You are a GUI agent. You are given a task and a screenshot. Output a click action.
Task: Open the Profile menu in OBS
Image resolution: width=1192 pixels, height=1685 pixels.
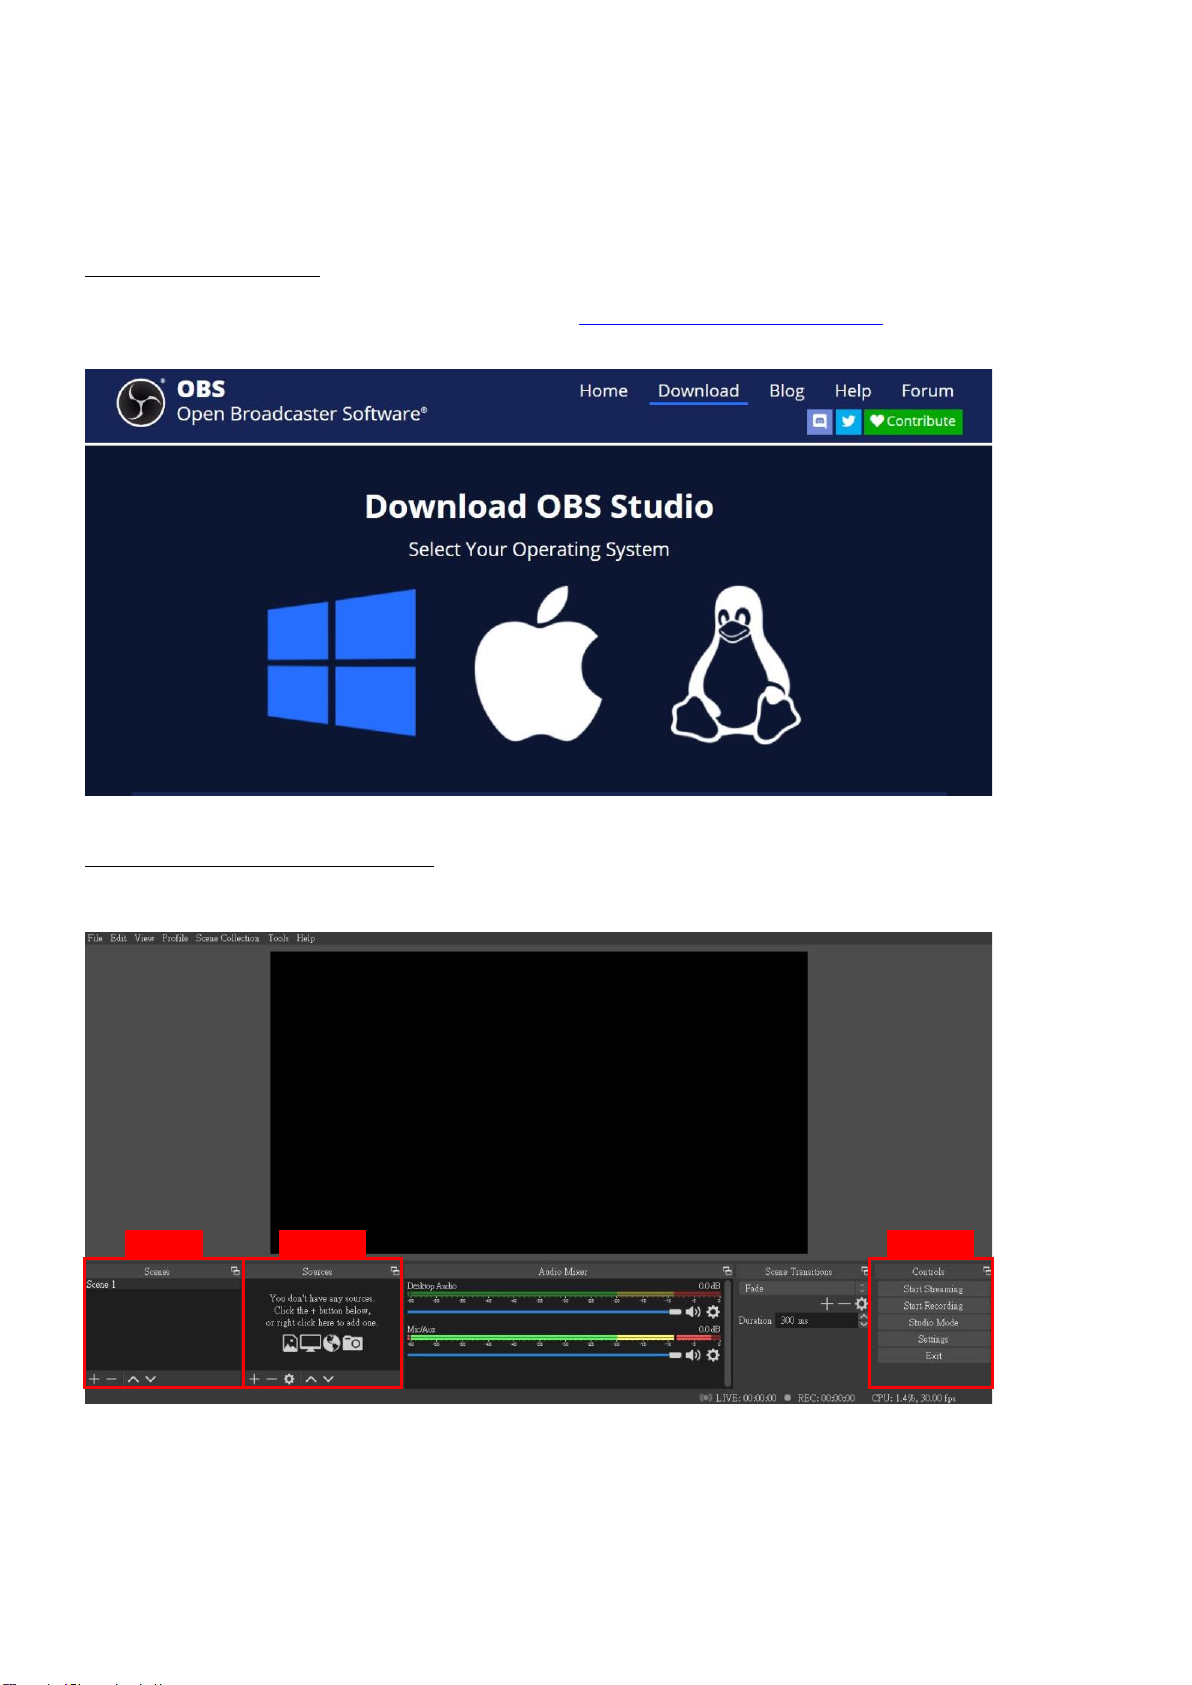(x=175, y=939)
